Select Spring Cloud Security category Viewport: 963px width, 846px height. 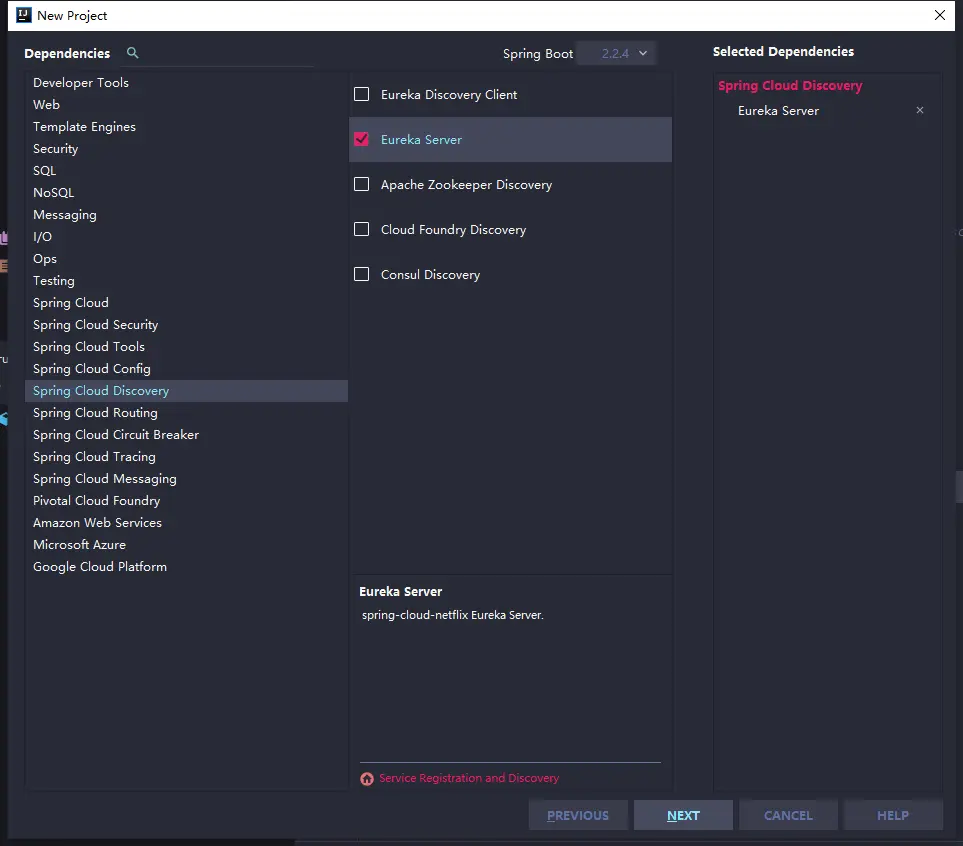[x=187, y=324]
